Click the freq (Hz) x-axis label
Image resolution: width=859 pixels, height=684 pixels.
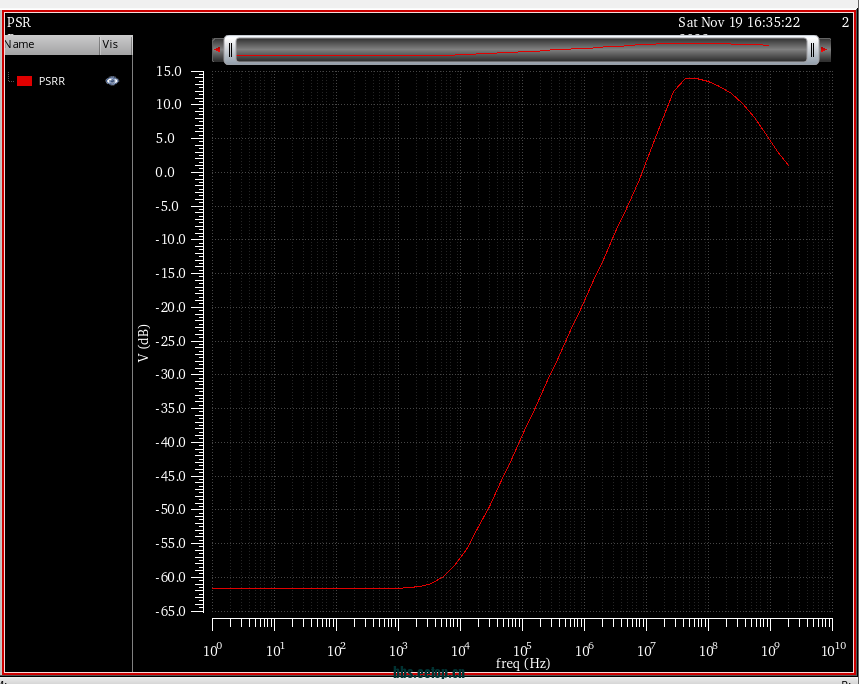point(523,664)
